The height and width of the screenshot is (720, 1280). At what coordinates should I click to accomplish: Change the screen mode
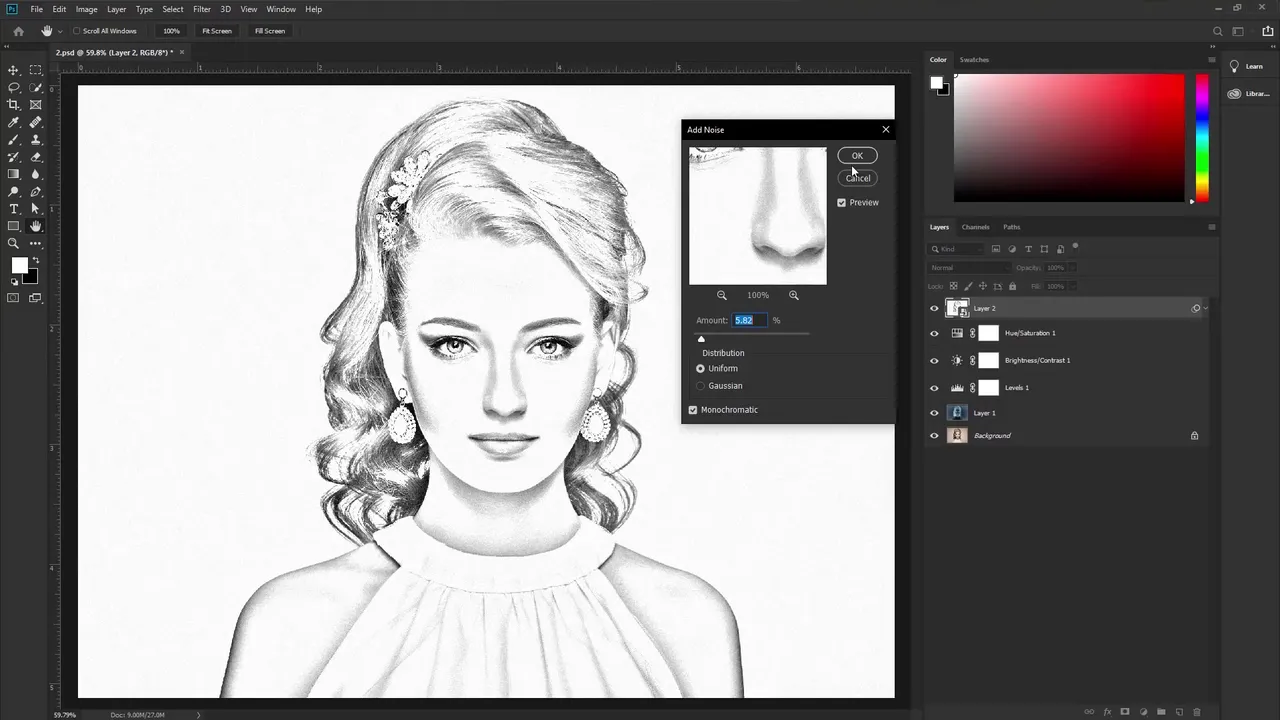point(36,297)
